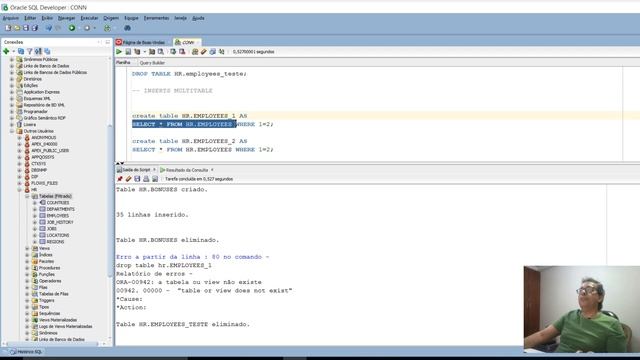
Task: Open the Janela menu
Action: pyautogui.click(x=180, y=18)
